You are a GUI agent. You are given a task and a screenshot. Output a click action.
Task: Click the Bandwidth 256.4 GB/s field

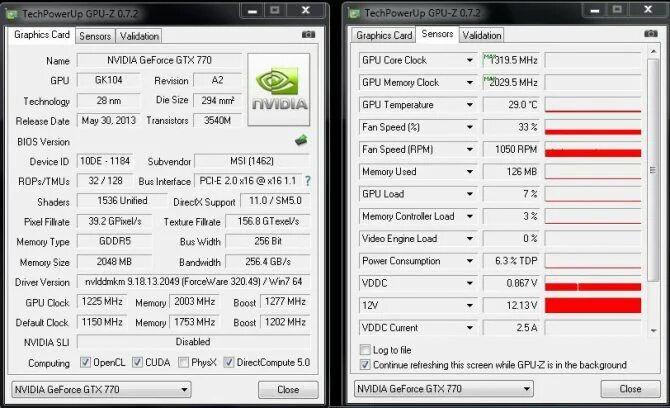pyautogui.click(x=268, y=261)
